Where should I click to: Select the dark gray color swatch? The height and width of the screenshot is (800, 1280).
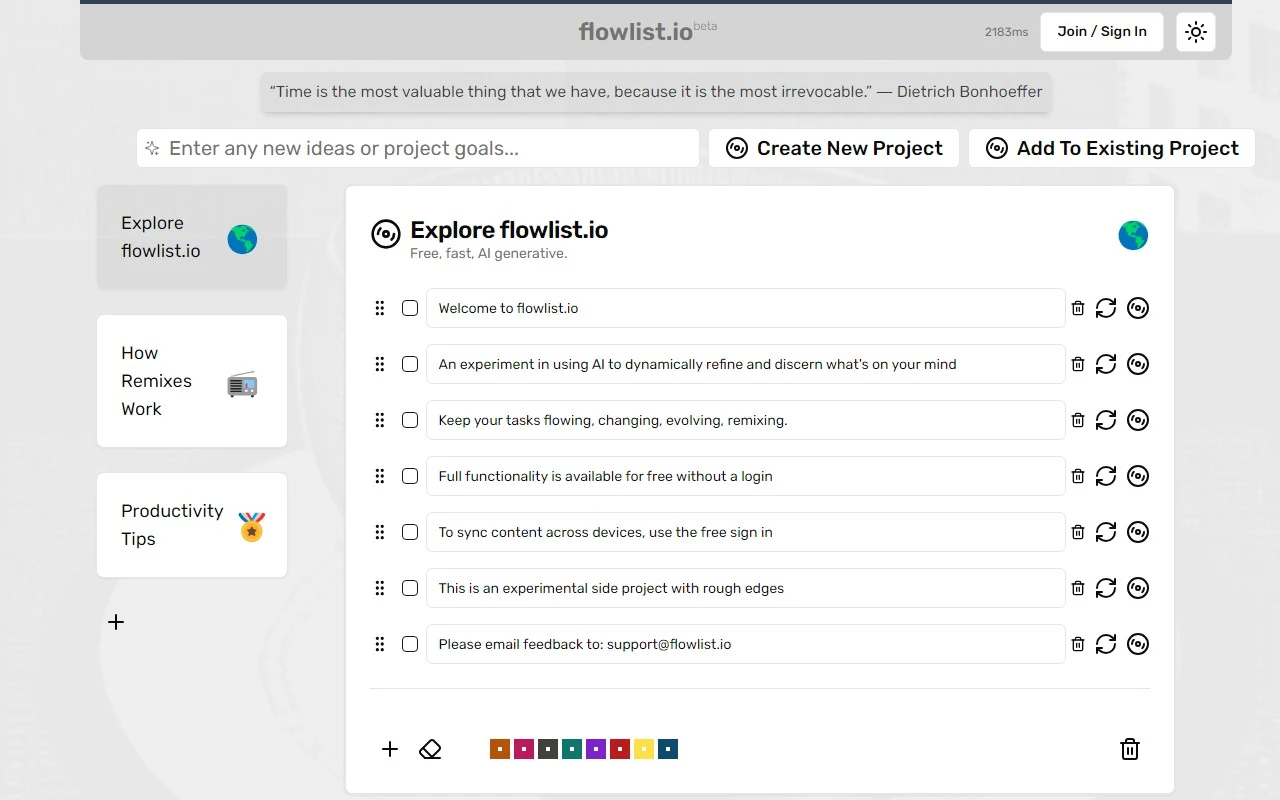tap(548, 749)
